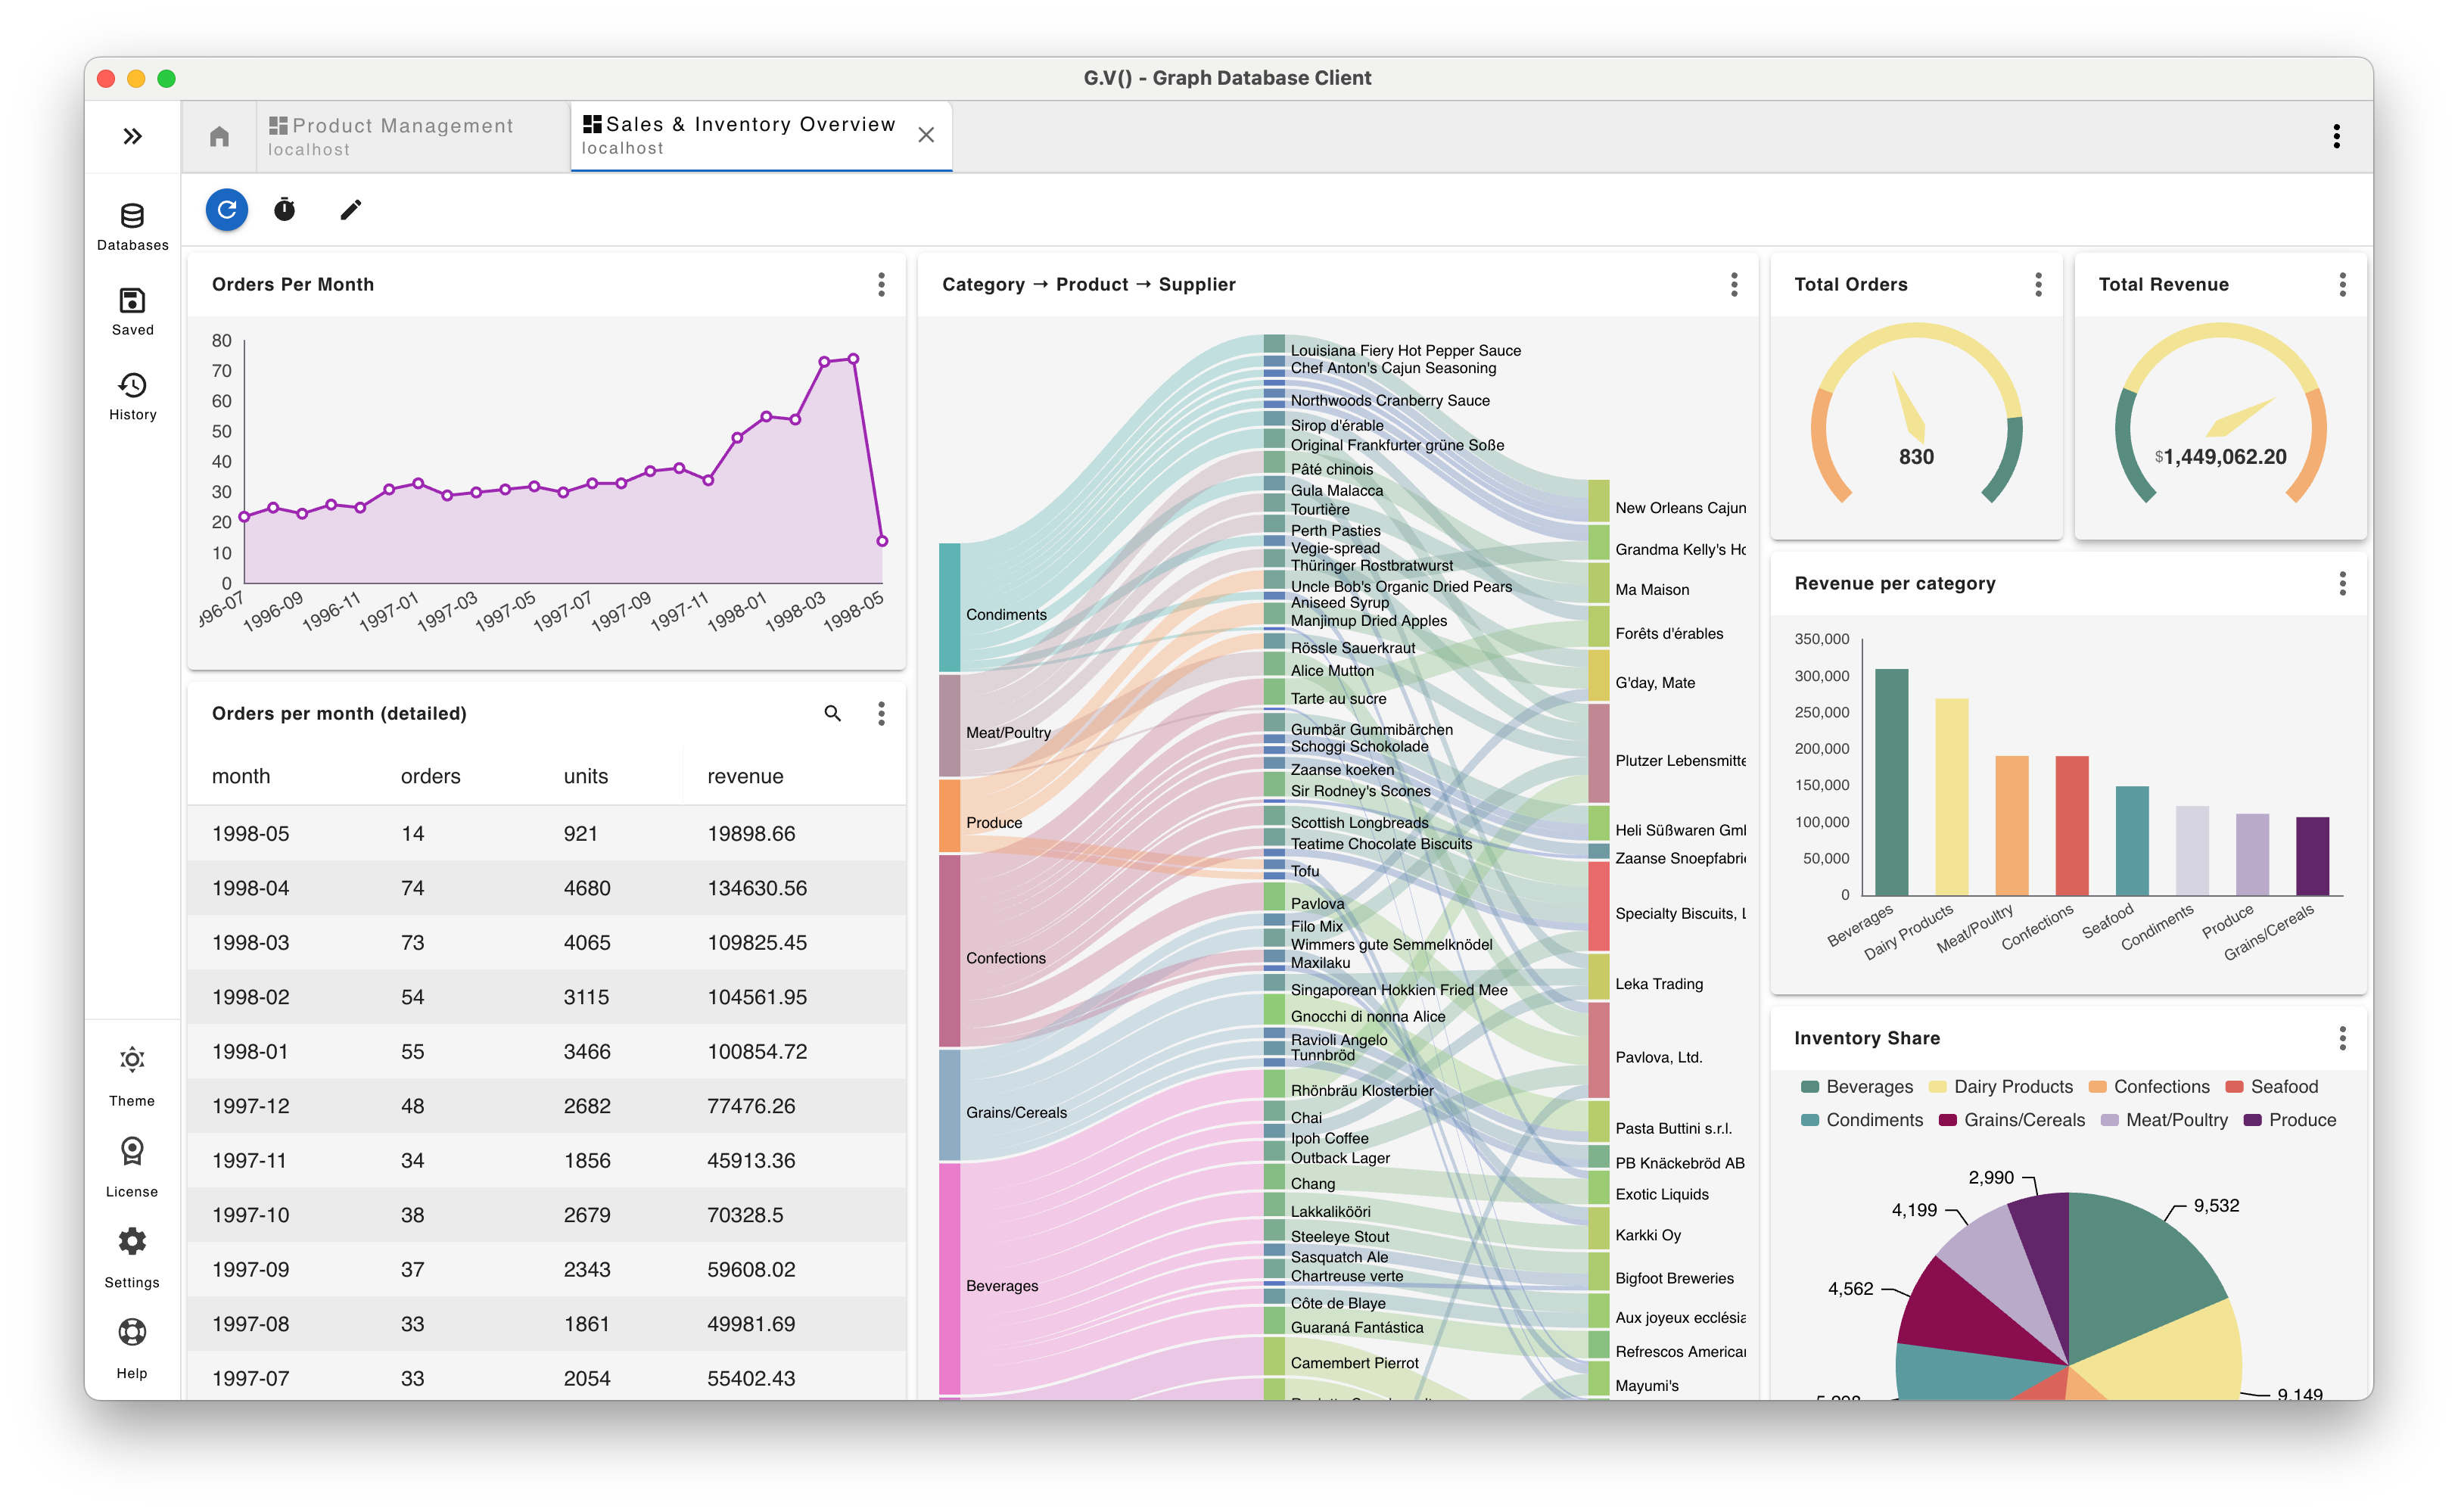Image resolution: width=2458 pixels, height=1512 pixels.
Task: Open the auto-refresh timer icon
Action: [285, 210]
